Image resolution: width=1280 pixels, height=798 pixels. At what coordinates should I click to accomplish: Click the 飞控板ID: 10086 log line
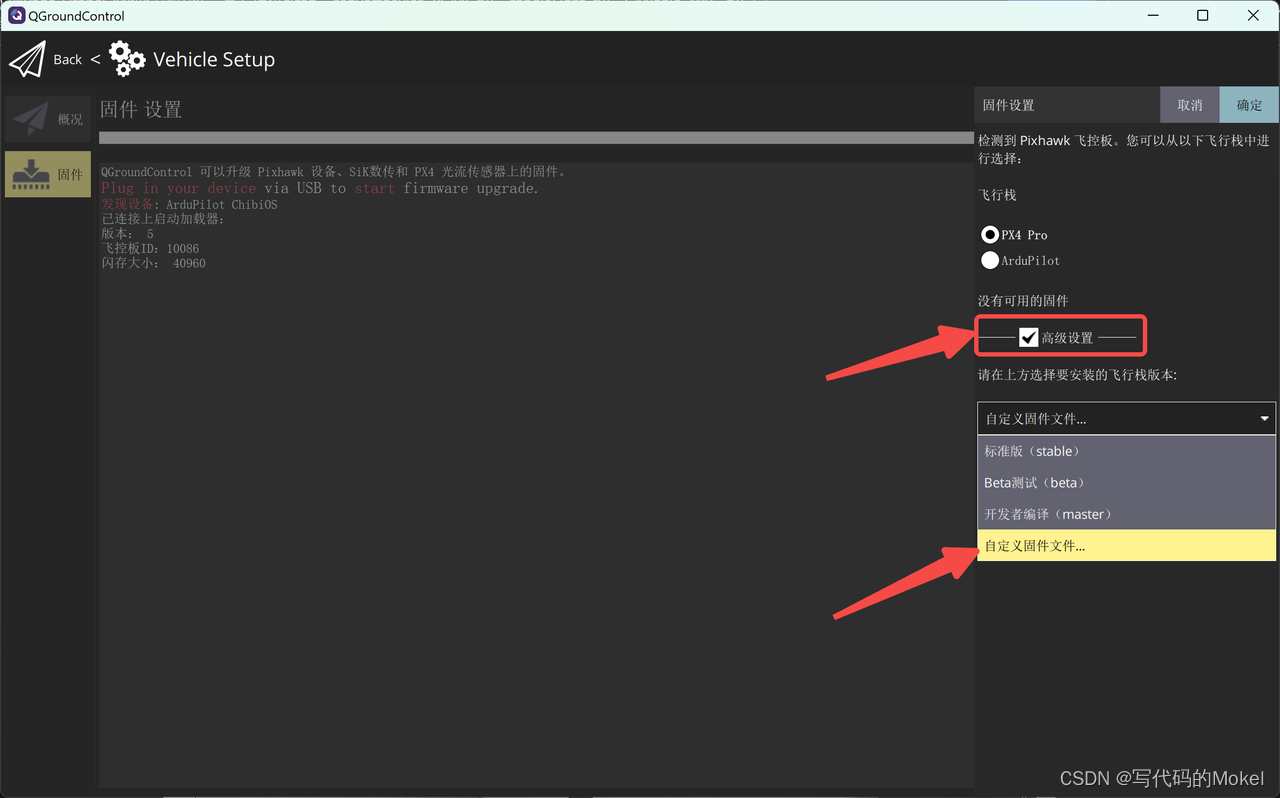click(150, 248)
